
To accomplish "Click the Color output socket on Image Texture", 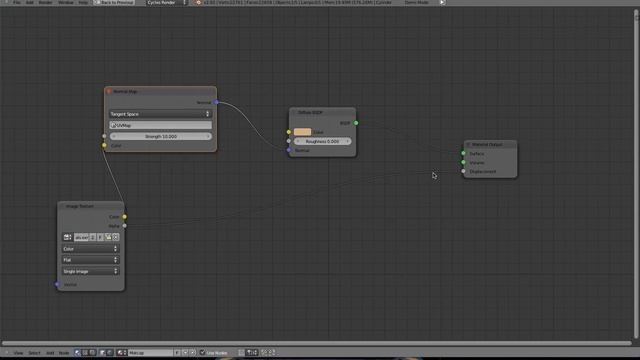I will pos(124,217).
